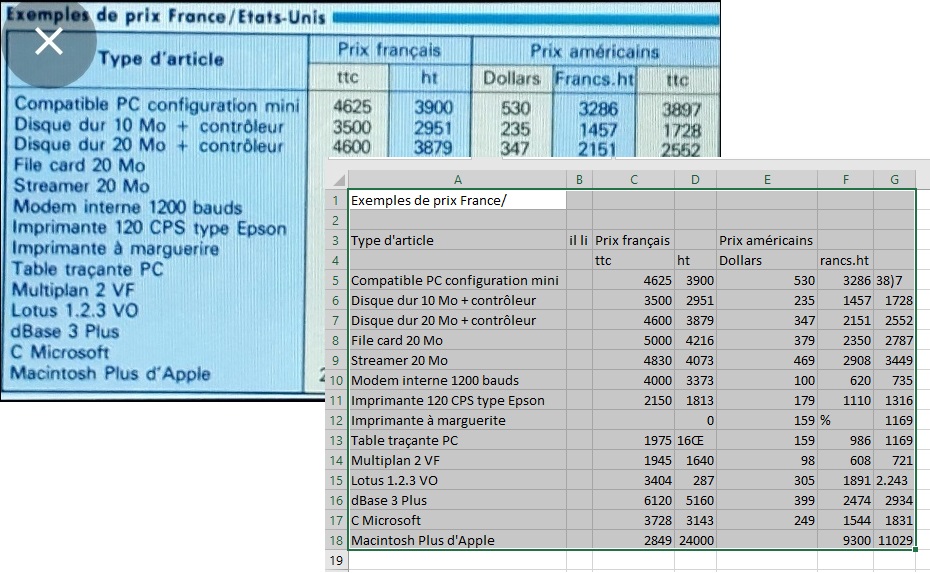This screenshot has width=930, height=573.
Task: Select row 9 header
Action: pyautogui.click(x=336, y=361)
